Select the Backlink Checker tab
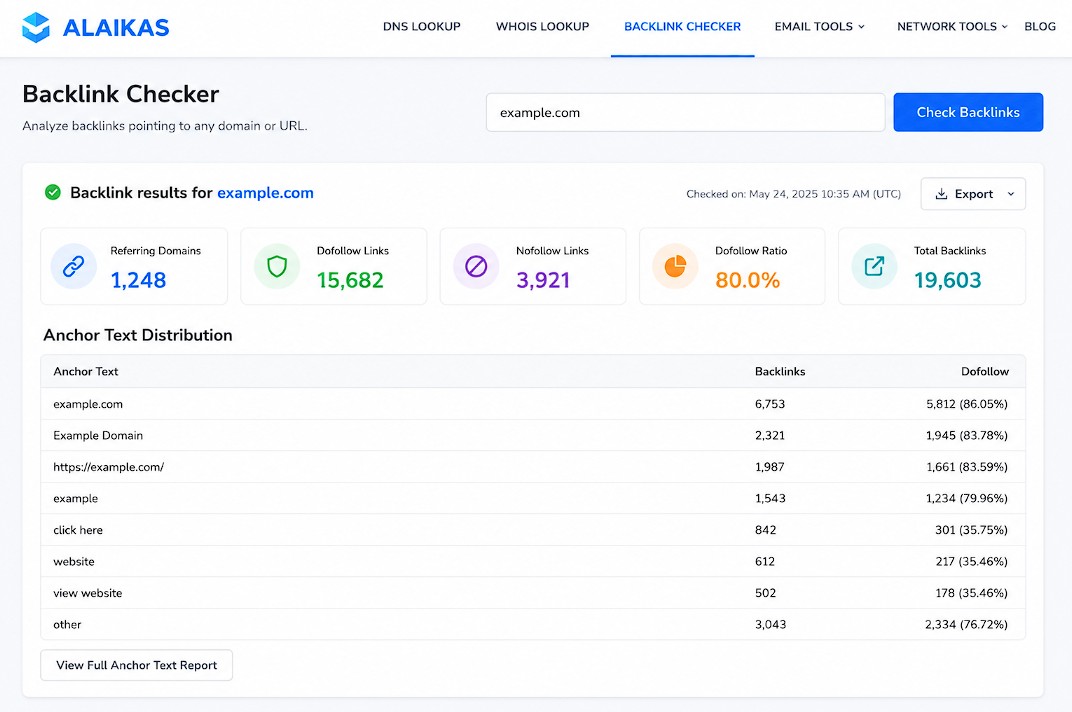Viewport: 1072px width, 712px height. tap(682, 27)
